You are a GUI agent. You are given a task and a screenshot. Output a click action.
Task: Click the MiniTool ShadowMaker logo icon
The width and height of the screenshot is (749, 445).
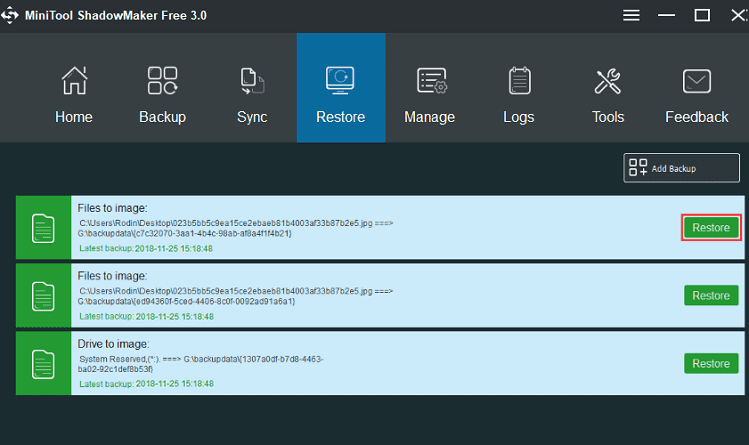pos(10,15)
